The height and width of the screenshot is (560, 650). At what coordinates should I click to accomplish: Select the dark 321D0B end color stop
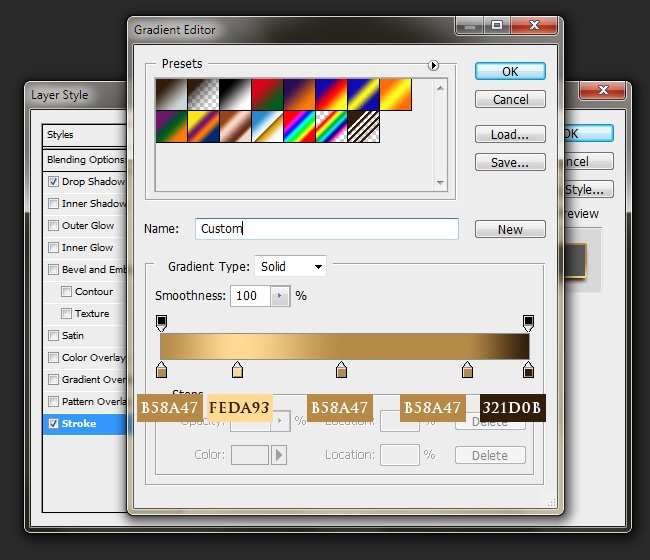tap(528, 370)
